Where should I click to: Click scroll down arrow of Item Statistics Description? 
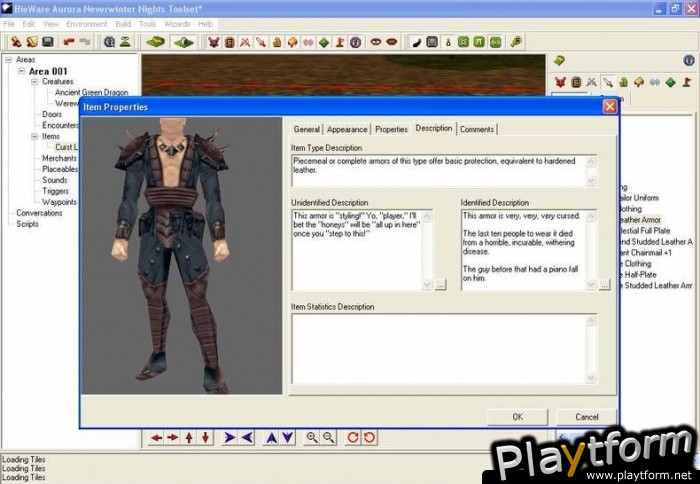(x=592, y=378)
